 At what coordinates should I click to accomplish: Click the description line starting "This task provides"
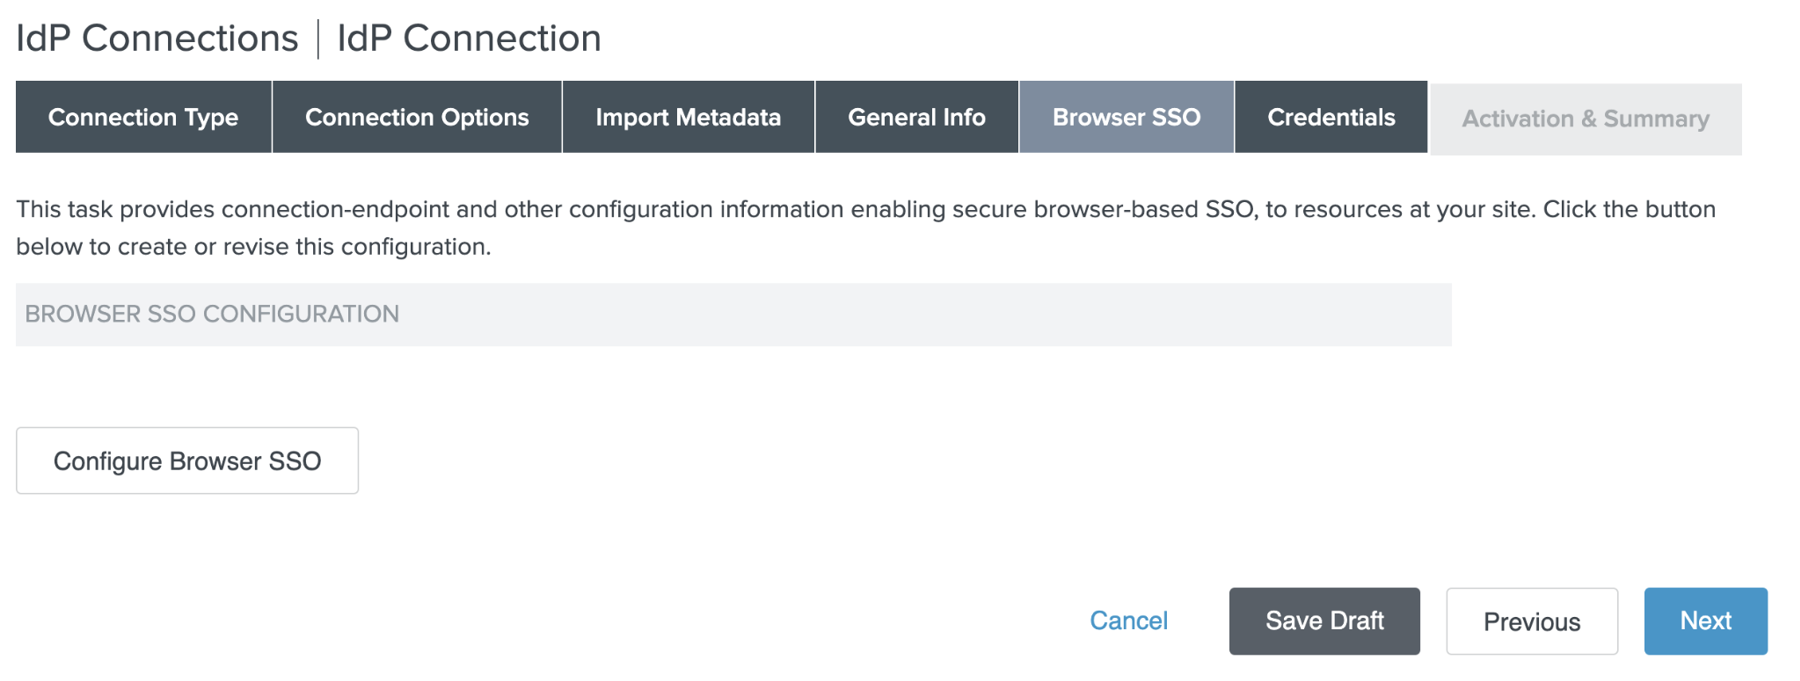click(865, 209)
